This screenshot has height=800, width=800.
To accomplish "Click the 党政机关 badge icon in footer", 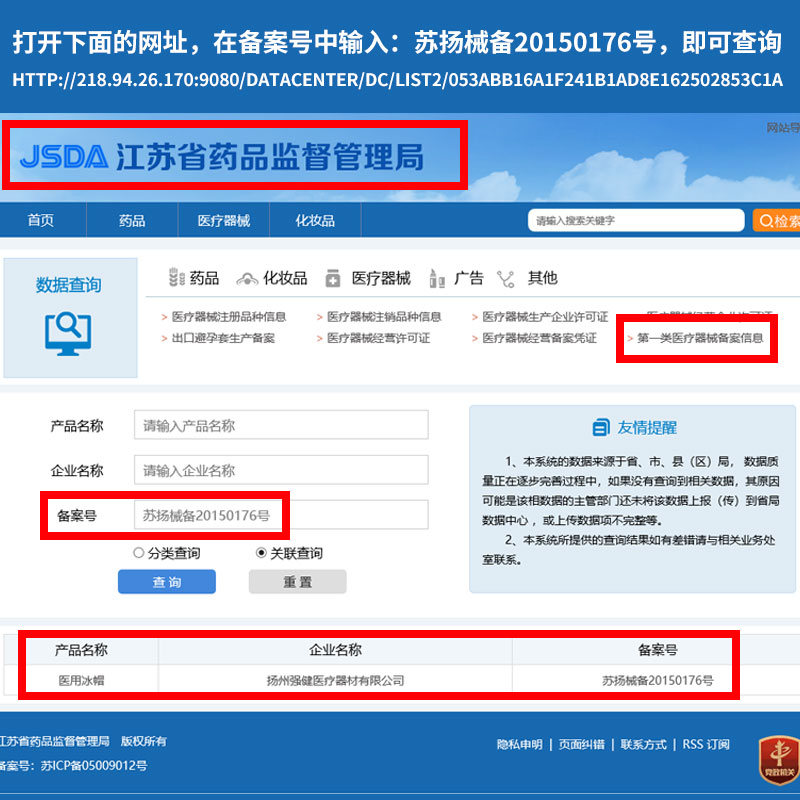I will pos(779,759).
